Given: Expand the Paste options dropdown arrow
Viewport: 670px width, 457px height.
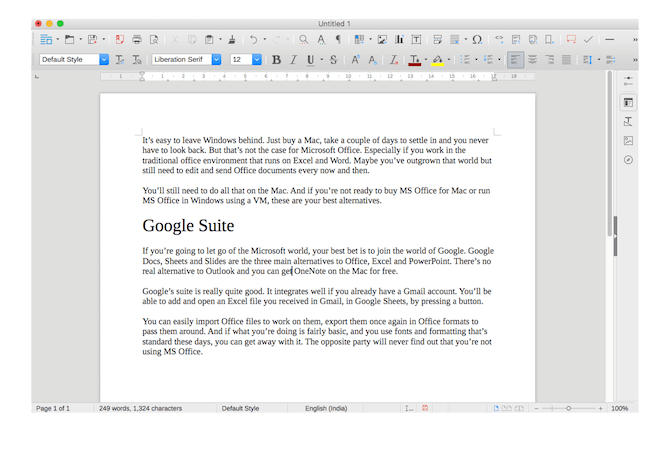Looking at the screenshot, I should pyautogui.click(x=220, y=39).
